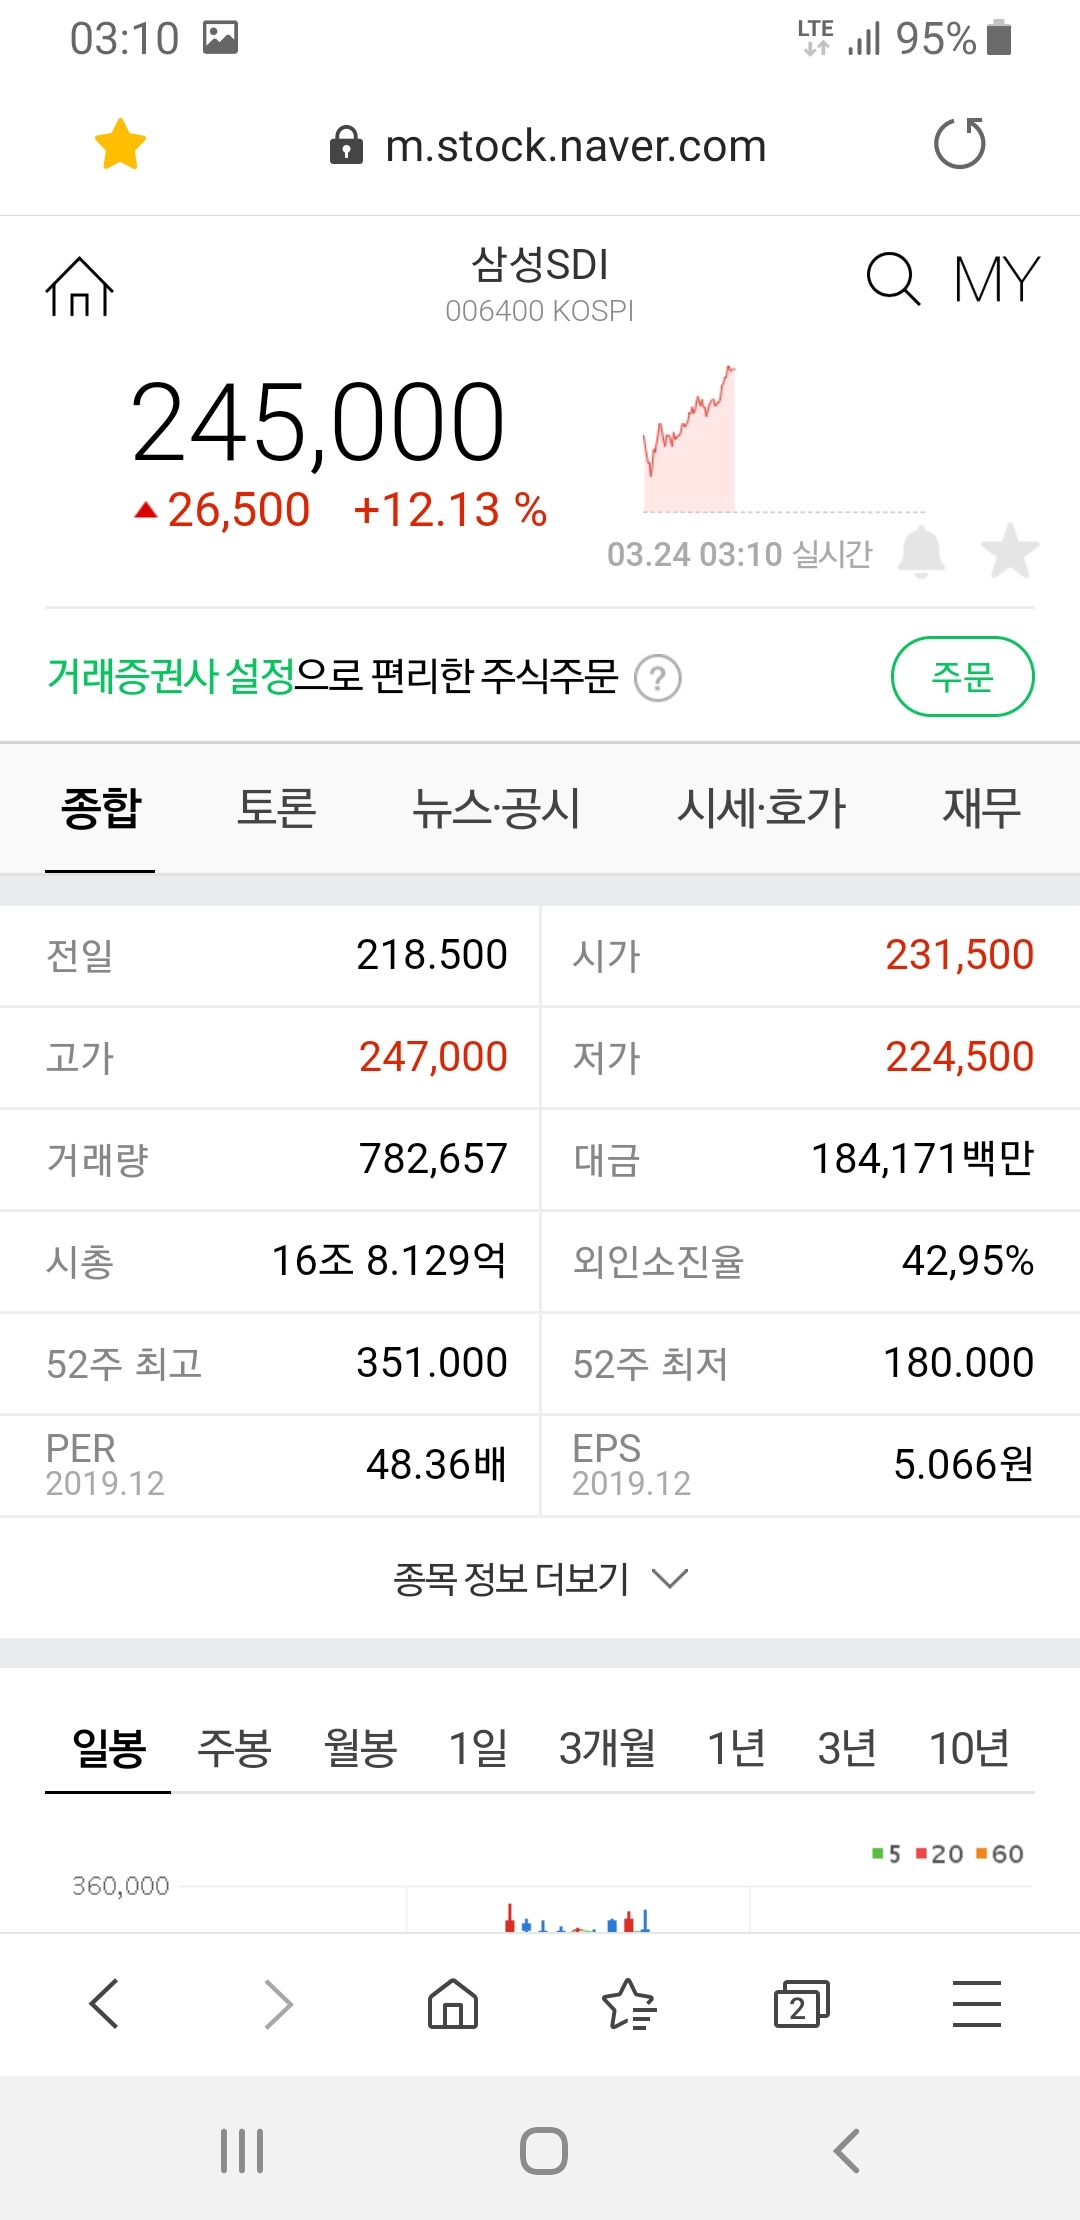Tap the m.stock.naver.com address field

[575, 146]
